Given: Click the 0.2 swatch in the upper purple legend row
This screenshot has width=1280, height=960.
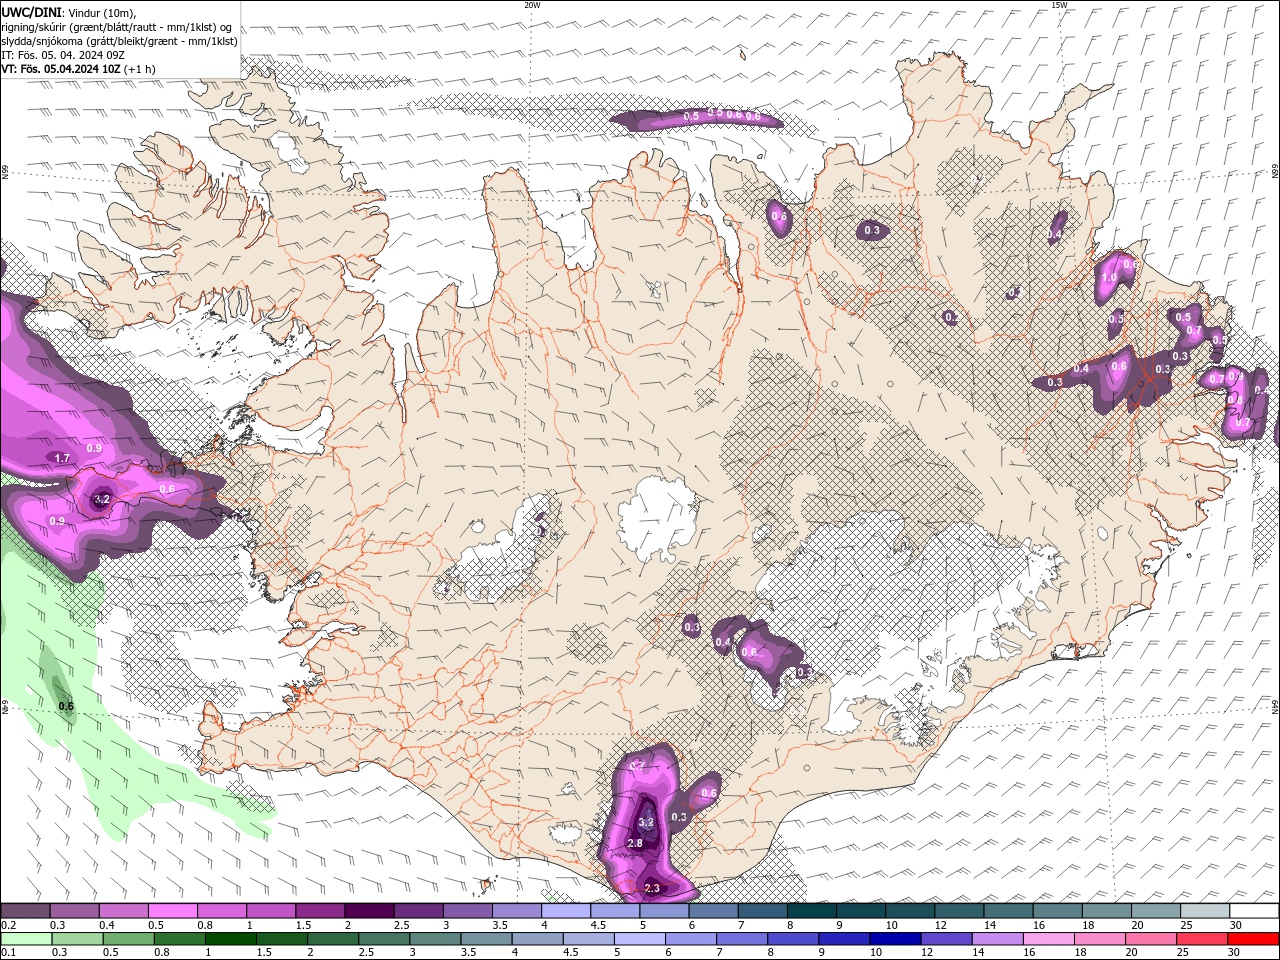Looking at the screenshot, I should (25, 910).
